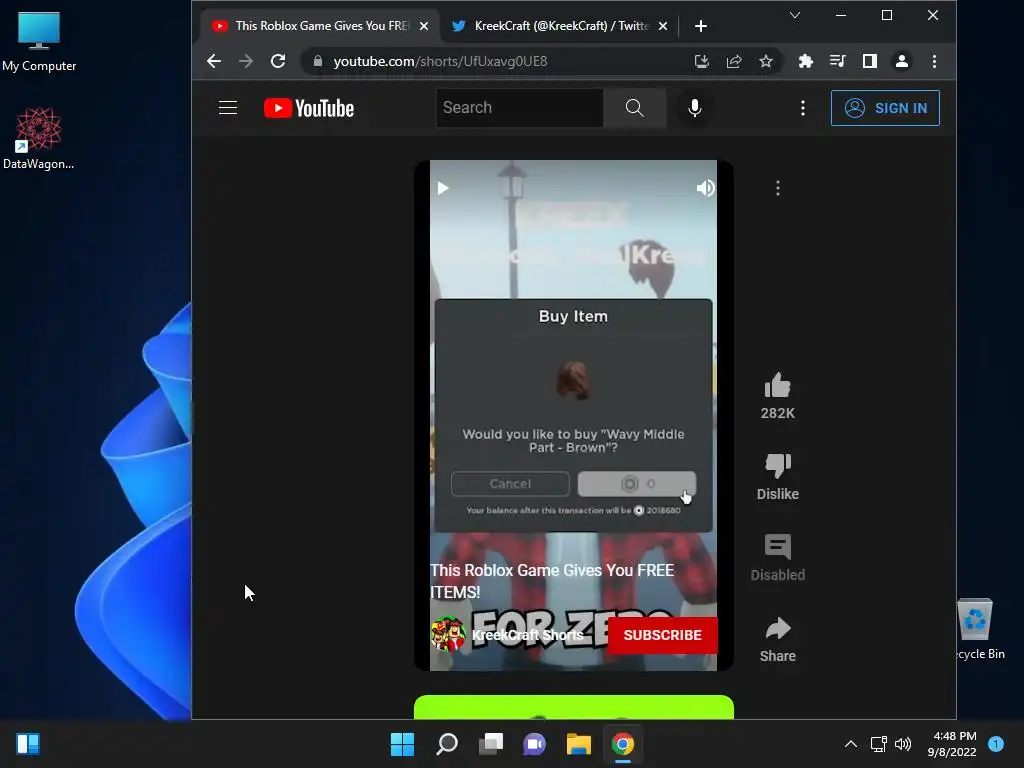
Task: Open network status tray icon
Action: coord(878,744)
